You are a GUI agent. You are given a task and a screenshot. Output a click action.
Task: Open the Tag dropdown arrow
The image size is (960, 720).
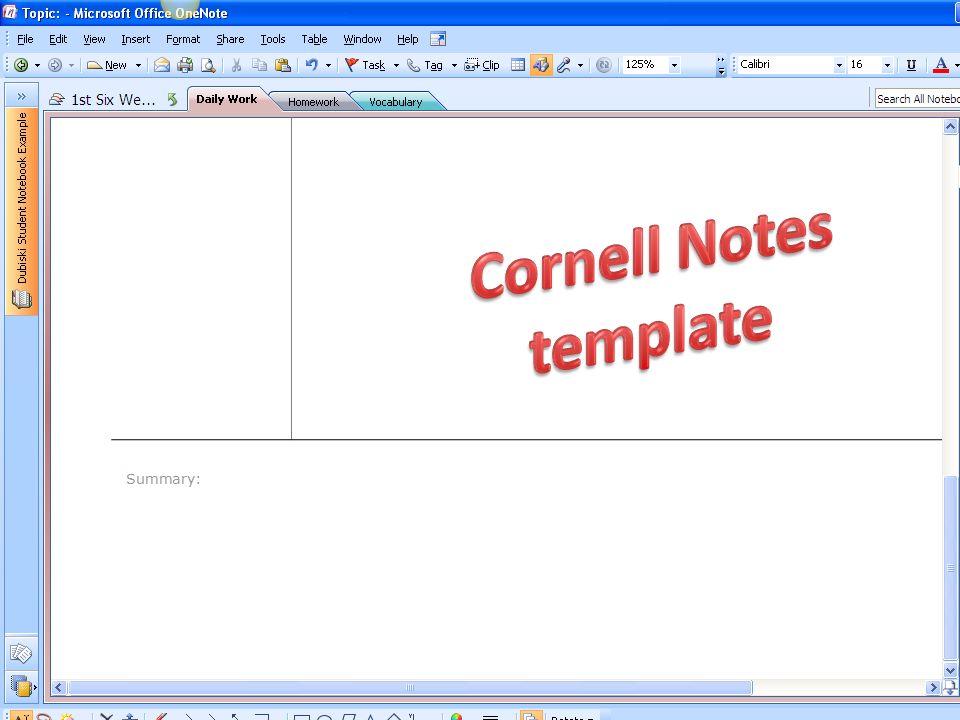click(454, 65)
